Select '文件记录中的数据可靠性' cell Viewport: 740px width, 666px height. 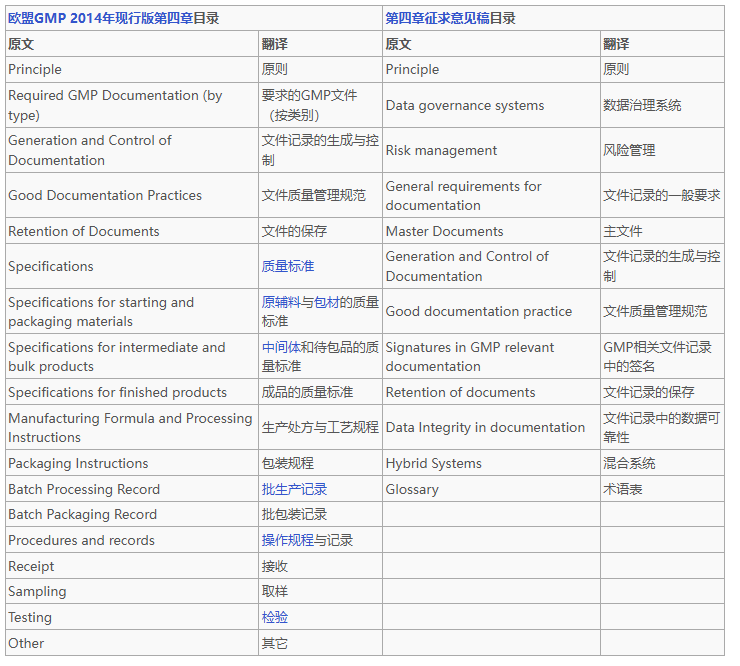[662, 428]
